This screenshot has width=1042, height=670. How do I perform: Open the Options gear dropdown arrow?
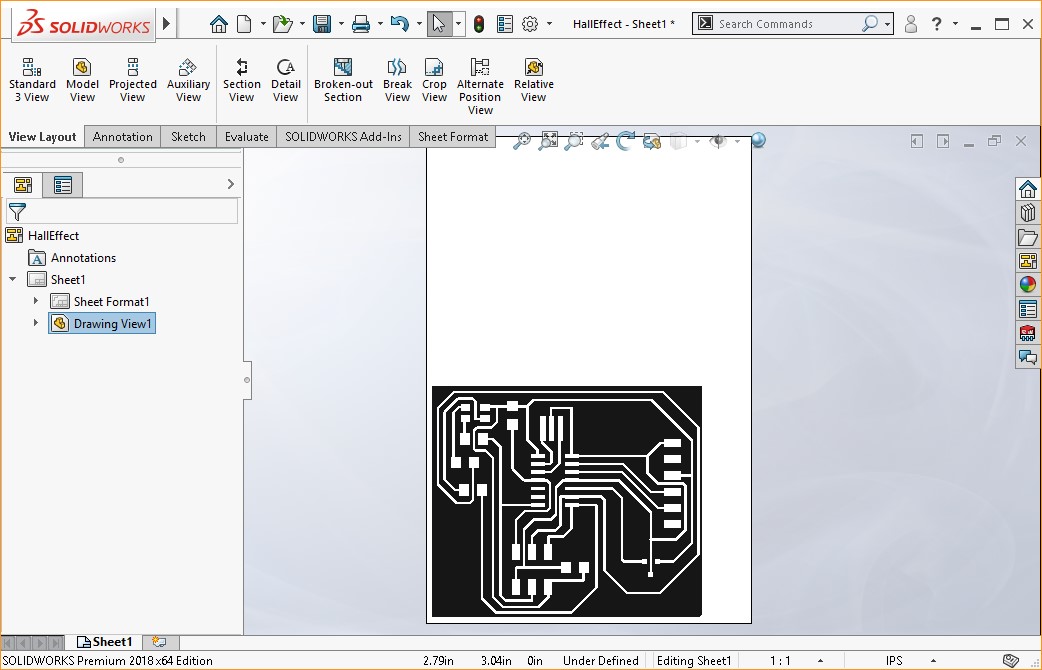(x=549, y=24)
